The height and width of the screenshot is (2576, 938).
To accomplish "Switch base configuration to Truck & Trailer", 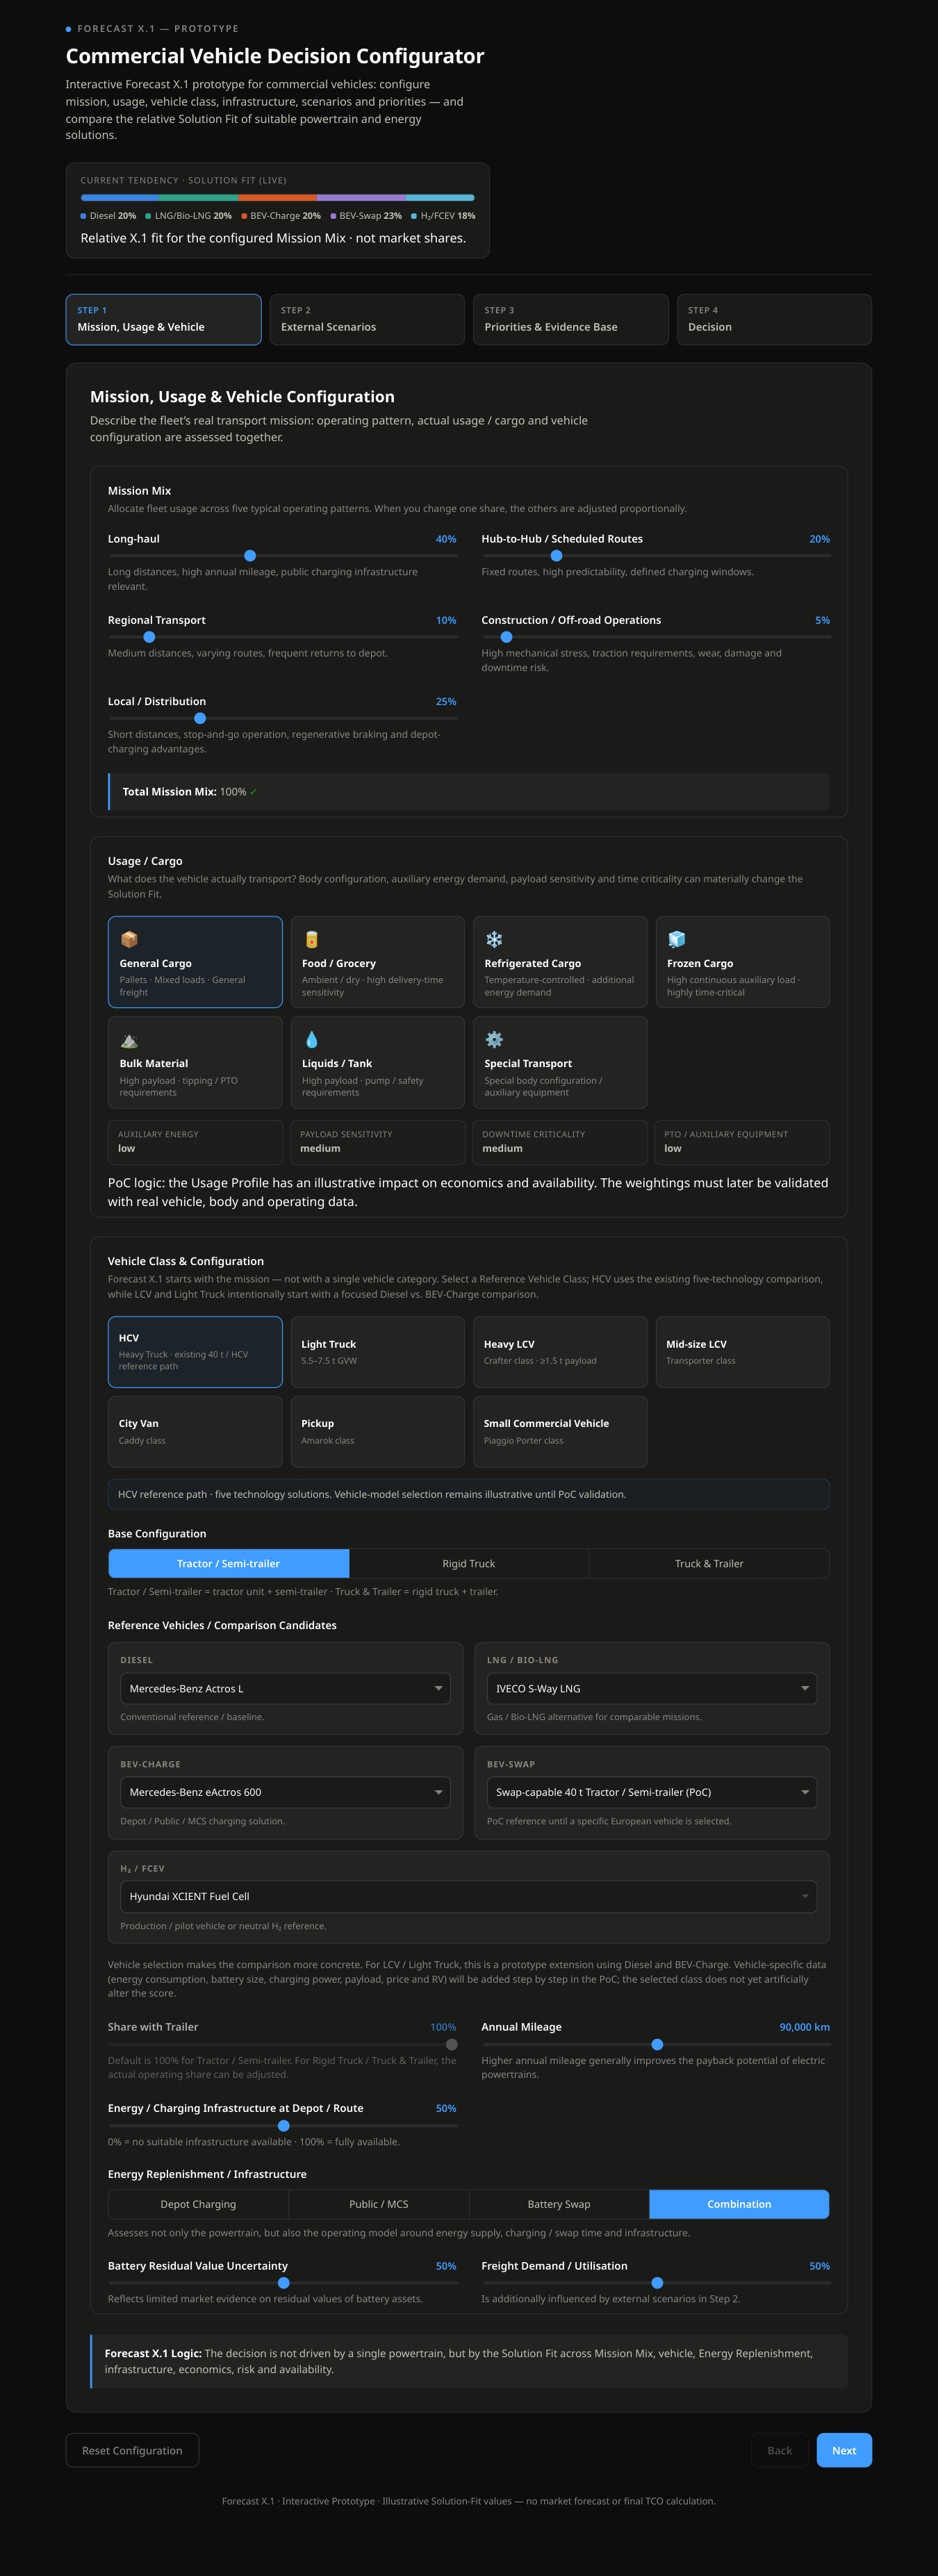I will click(x=709, y=1563).
